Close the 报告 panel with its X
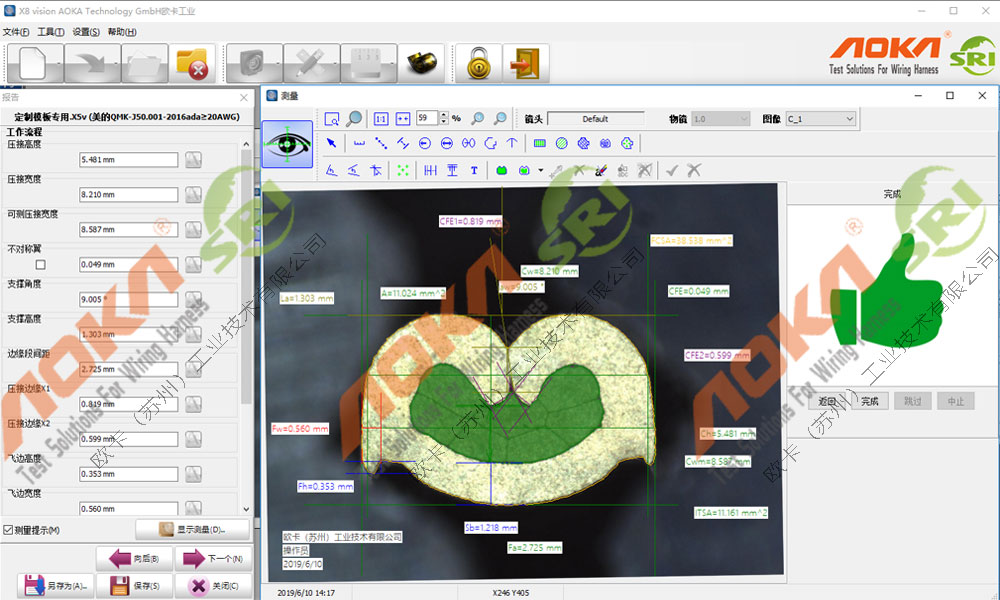1000x600 pixels. coord(244,98)
